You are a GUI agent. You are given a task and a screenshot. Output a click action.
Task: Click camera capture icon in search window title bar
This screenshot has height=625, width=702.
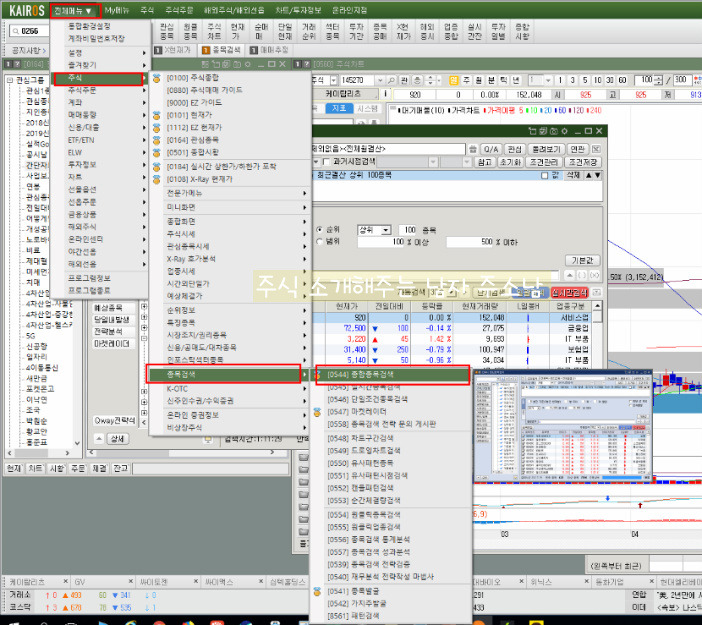(554, 131)
